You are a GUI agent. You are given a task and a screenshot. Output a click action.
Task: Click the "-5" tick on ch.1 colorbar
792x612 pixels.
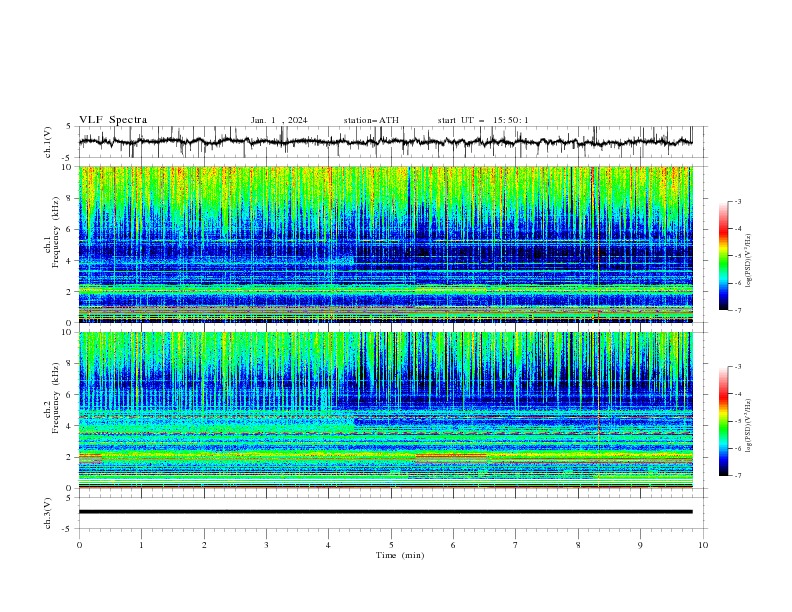pos(738,256)
